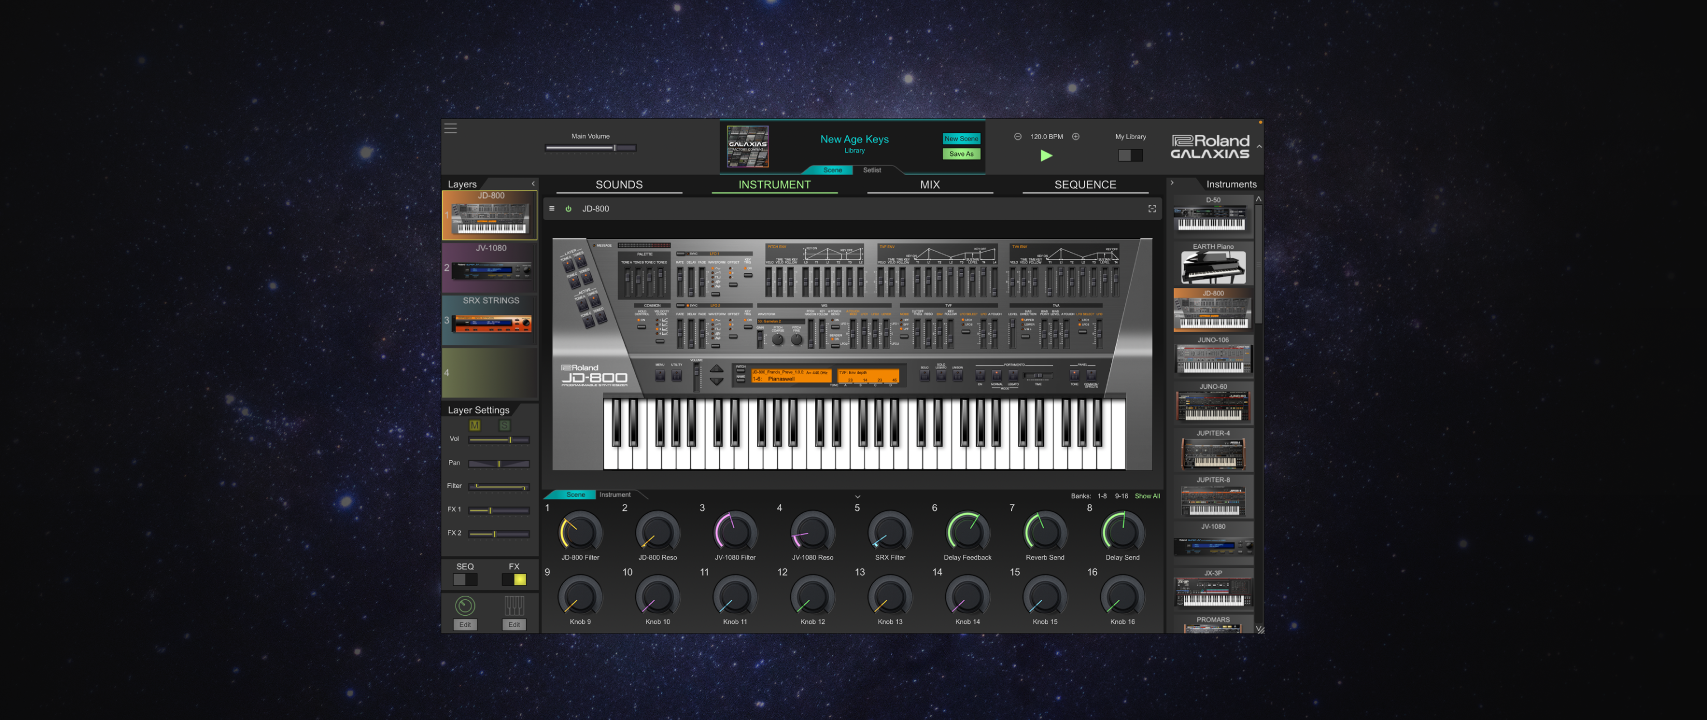Click the green play button
1707x720 pixels.
click(x=1046, y=155)
